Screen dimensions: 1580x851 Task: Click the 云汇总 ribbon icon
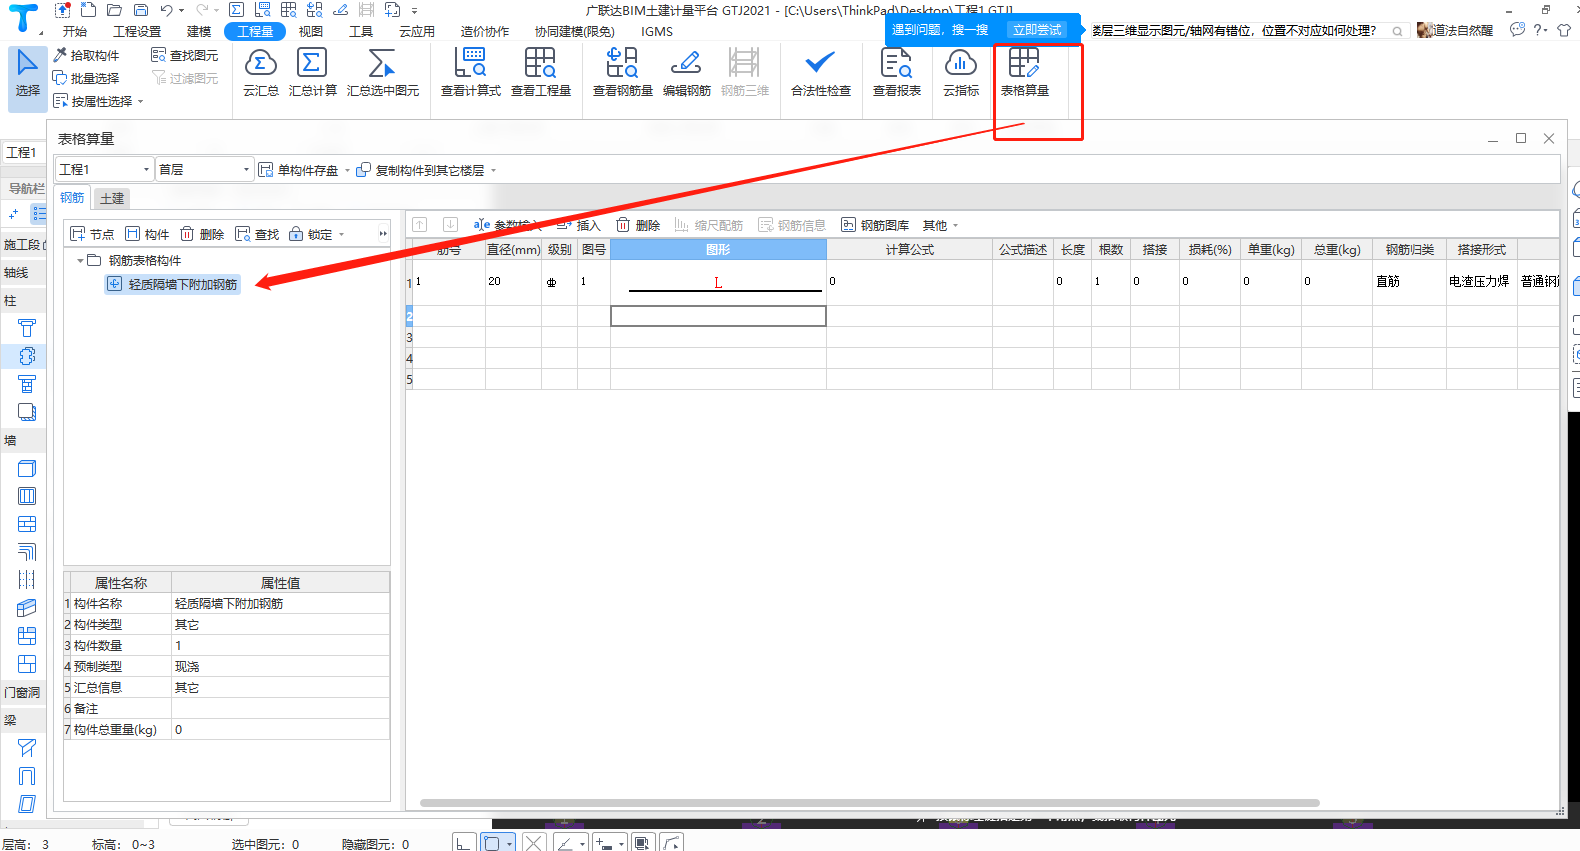[260, 73]
